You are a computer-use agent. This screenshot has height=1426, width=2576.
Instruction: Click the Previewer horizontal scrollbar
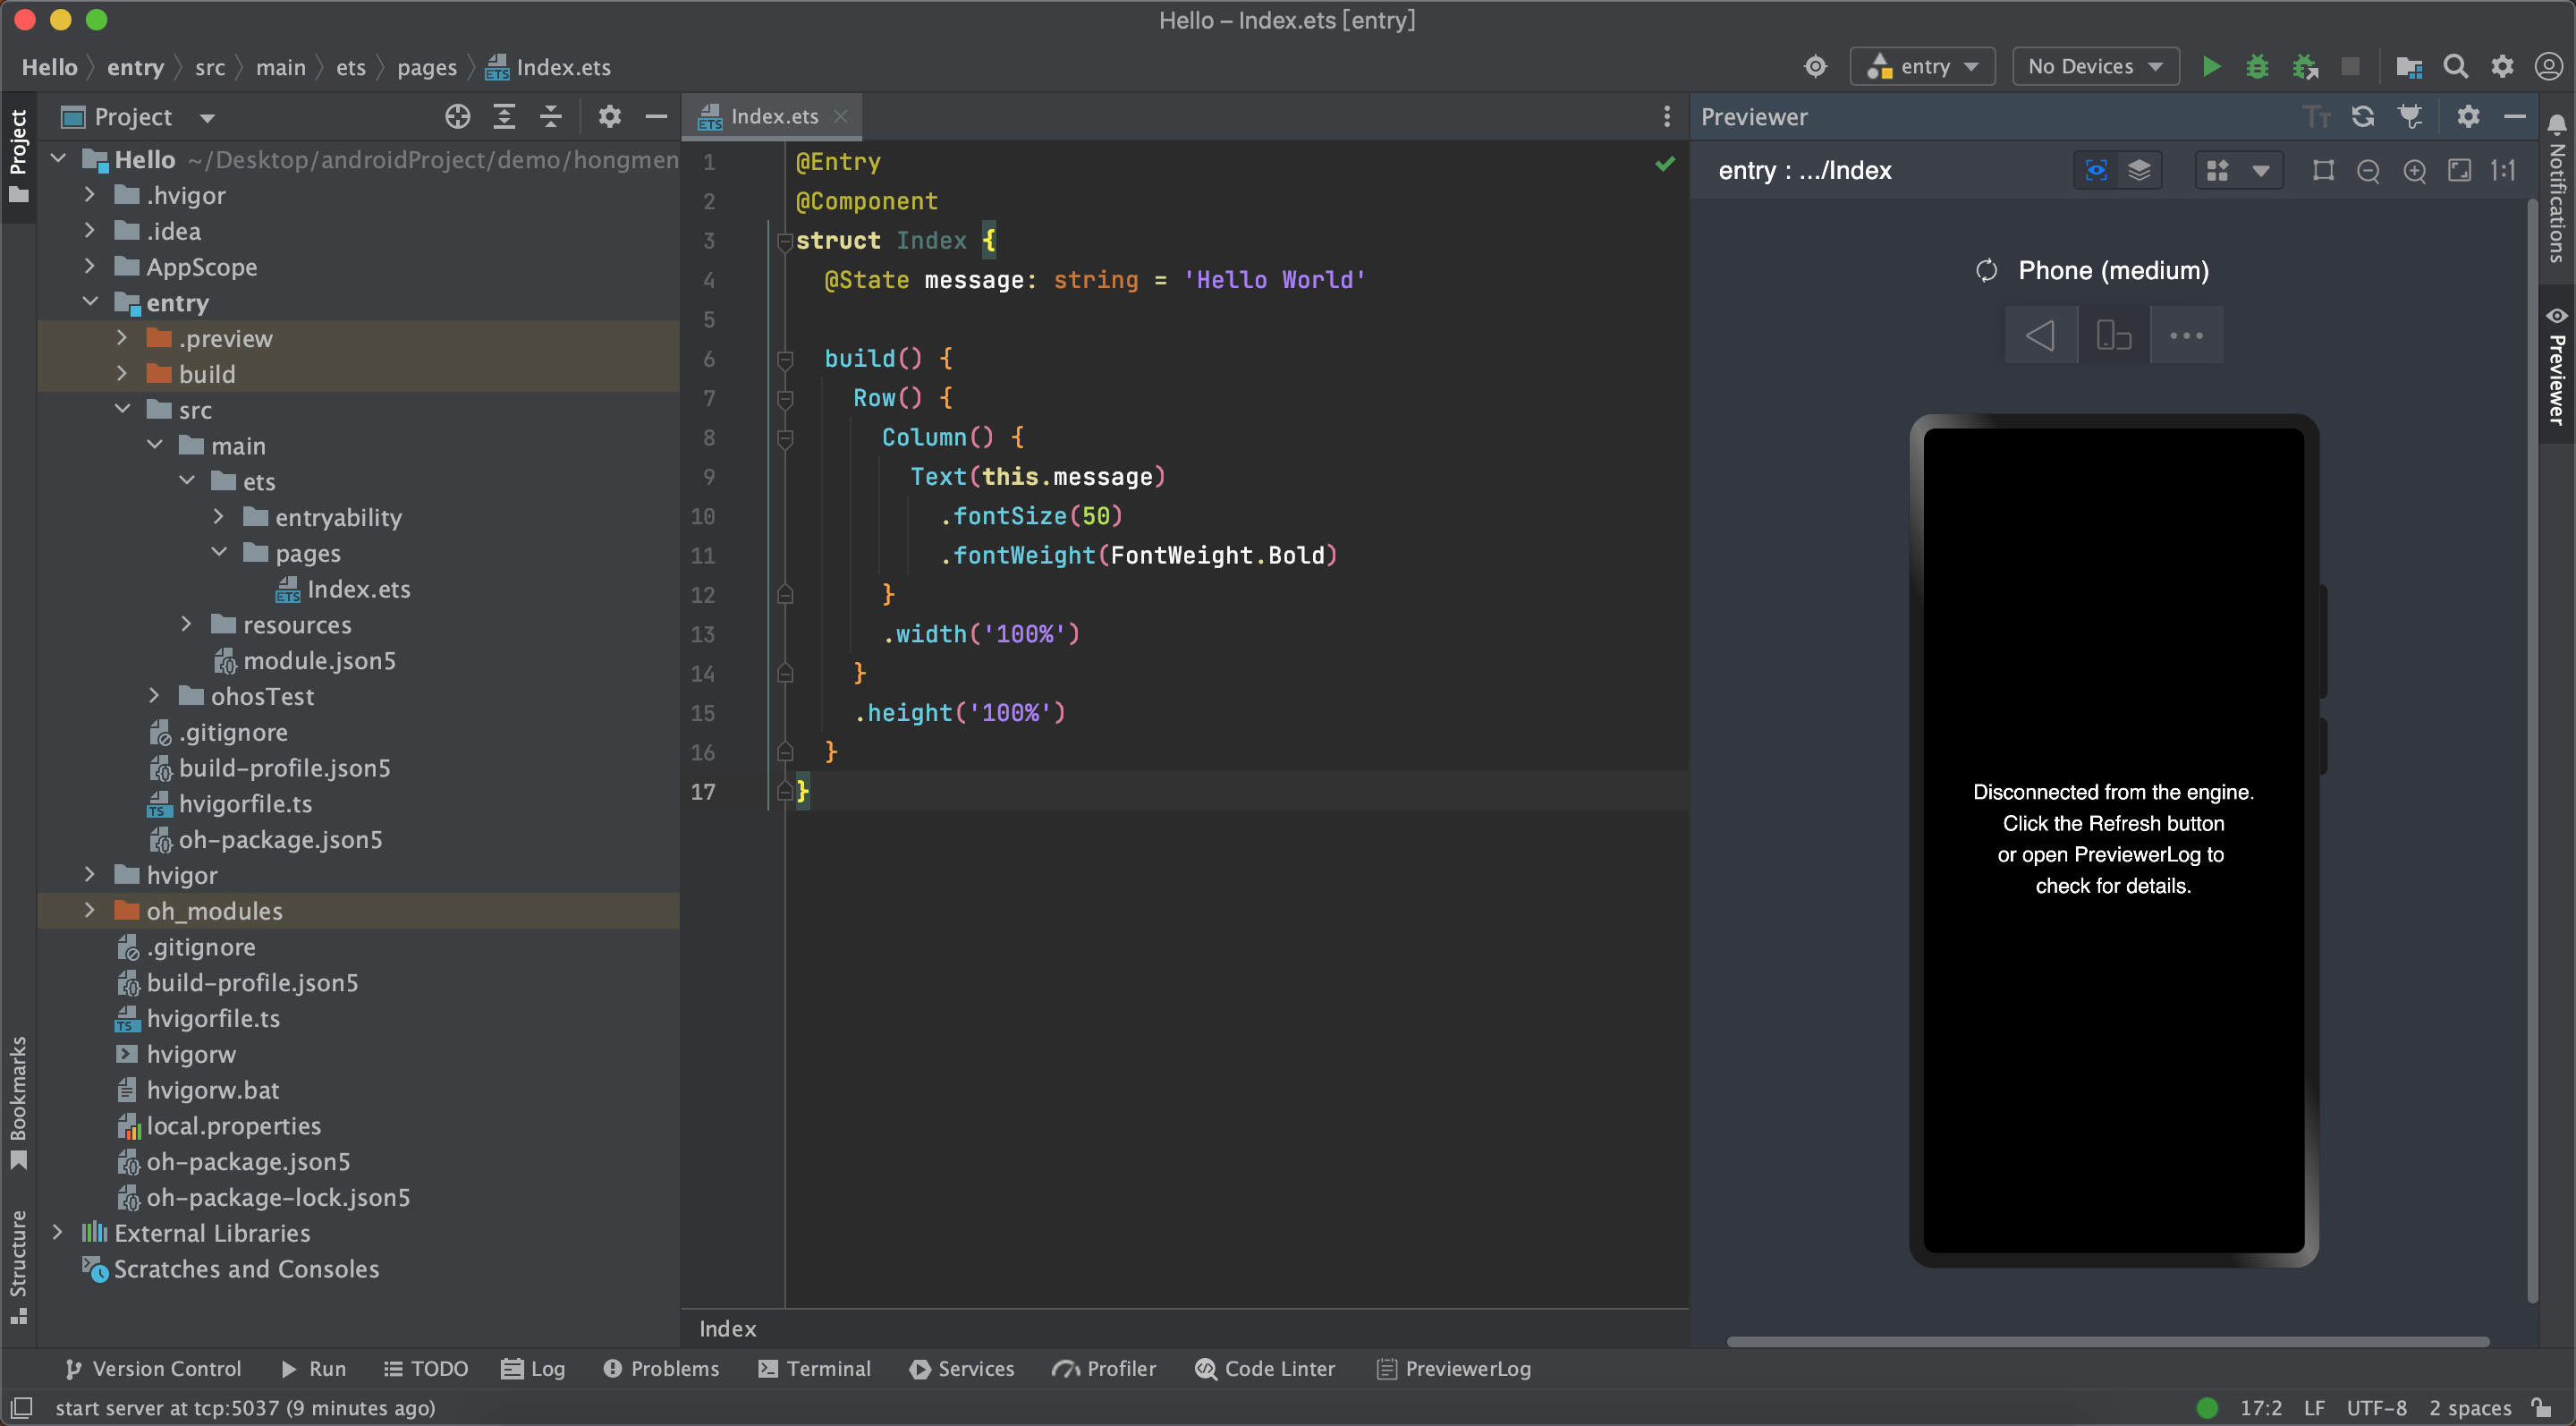2108,1341
